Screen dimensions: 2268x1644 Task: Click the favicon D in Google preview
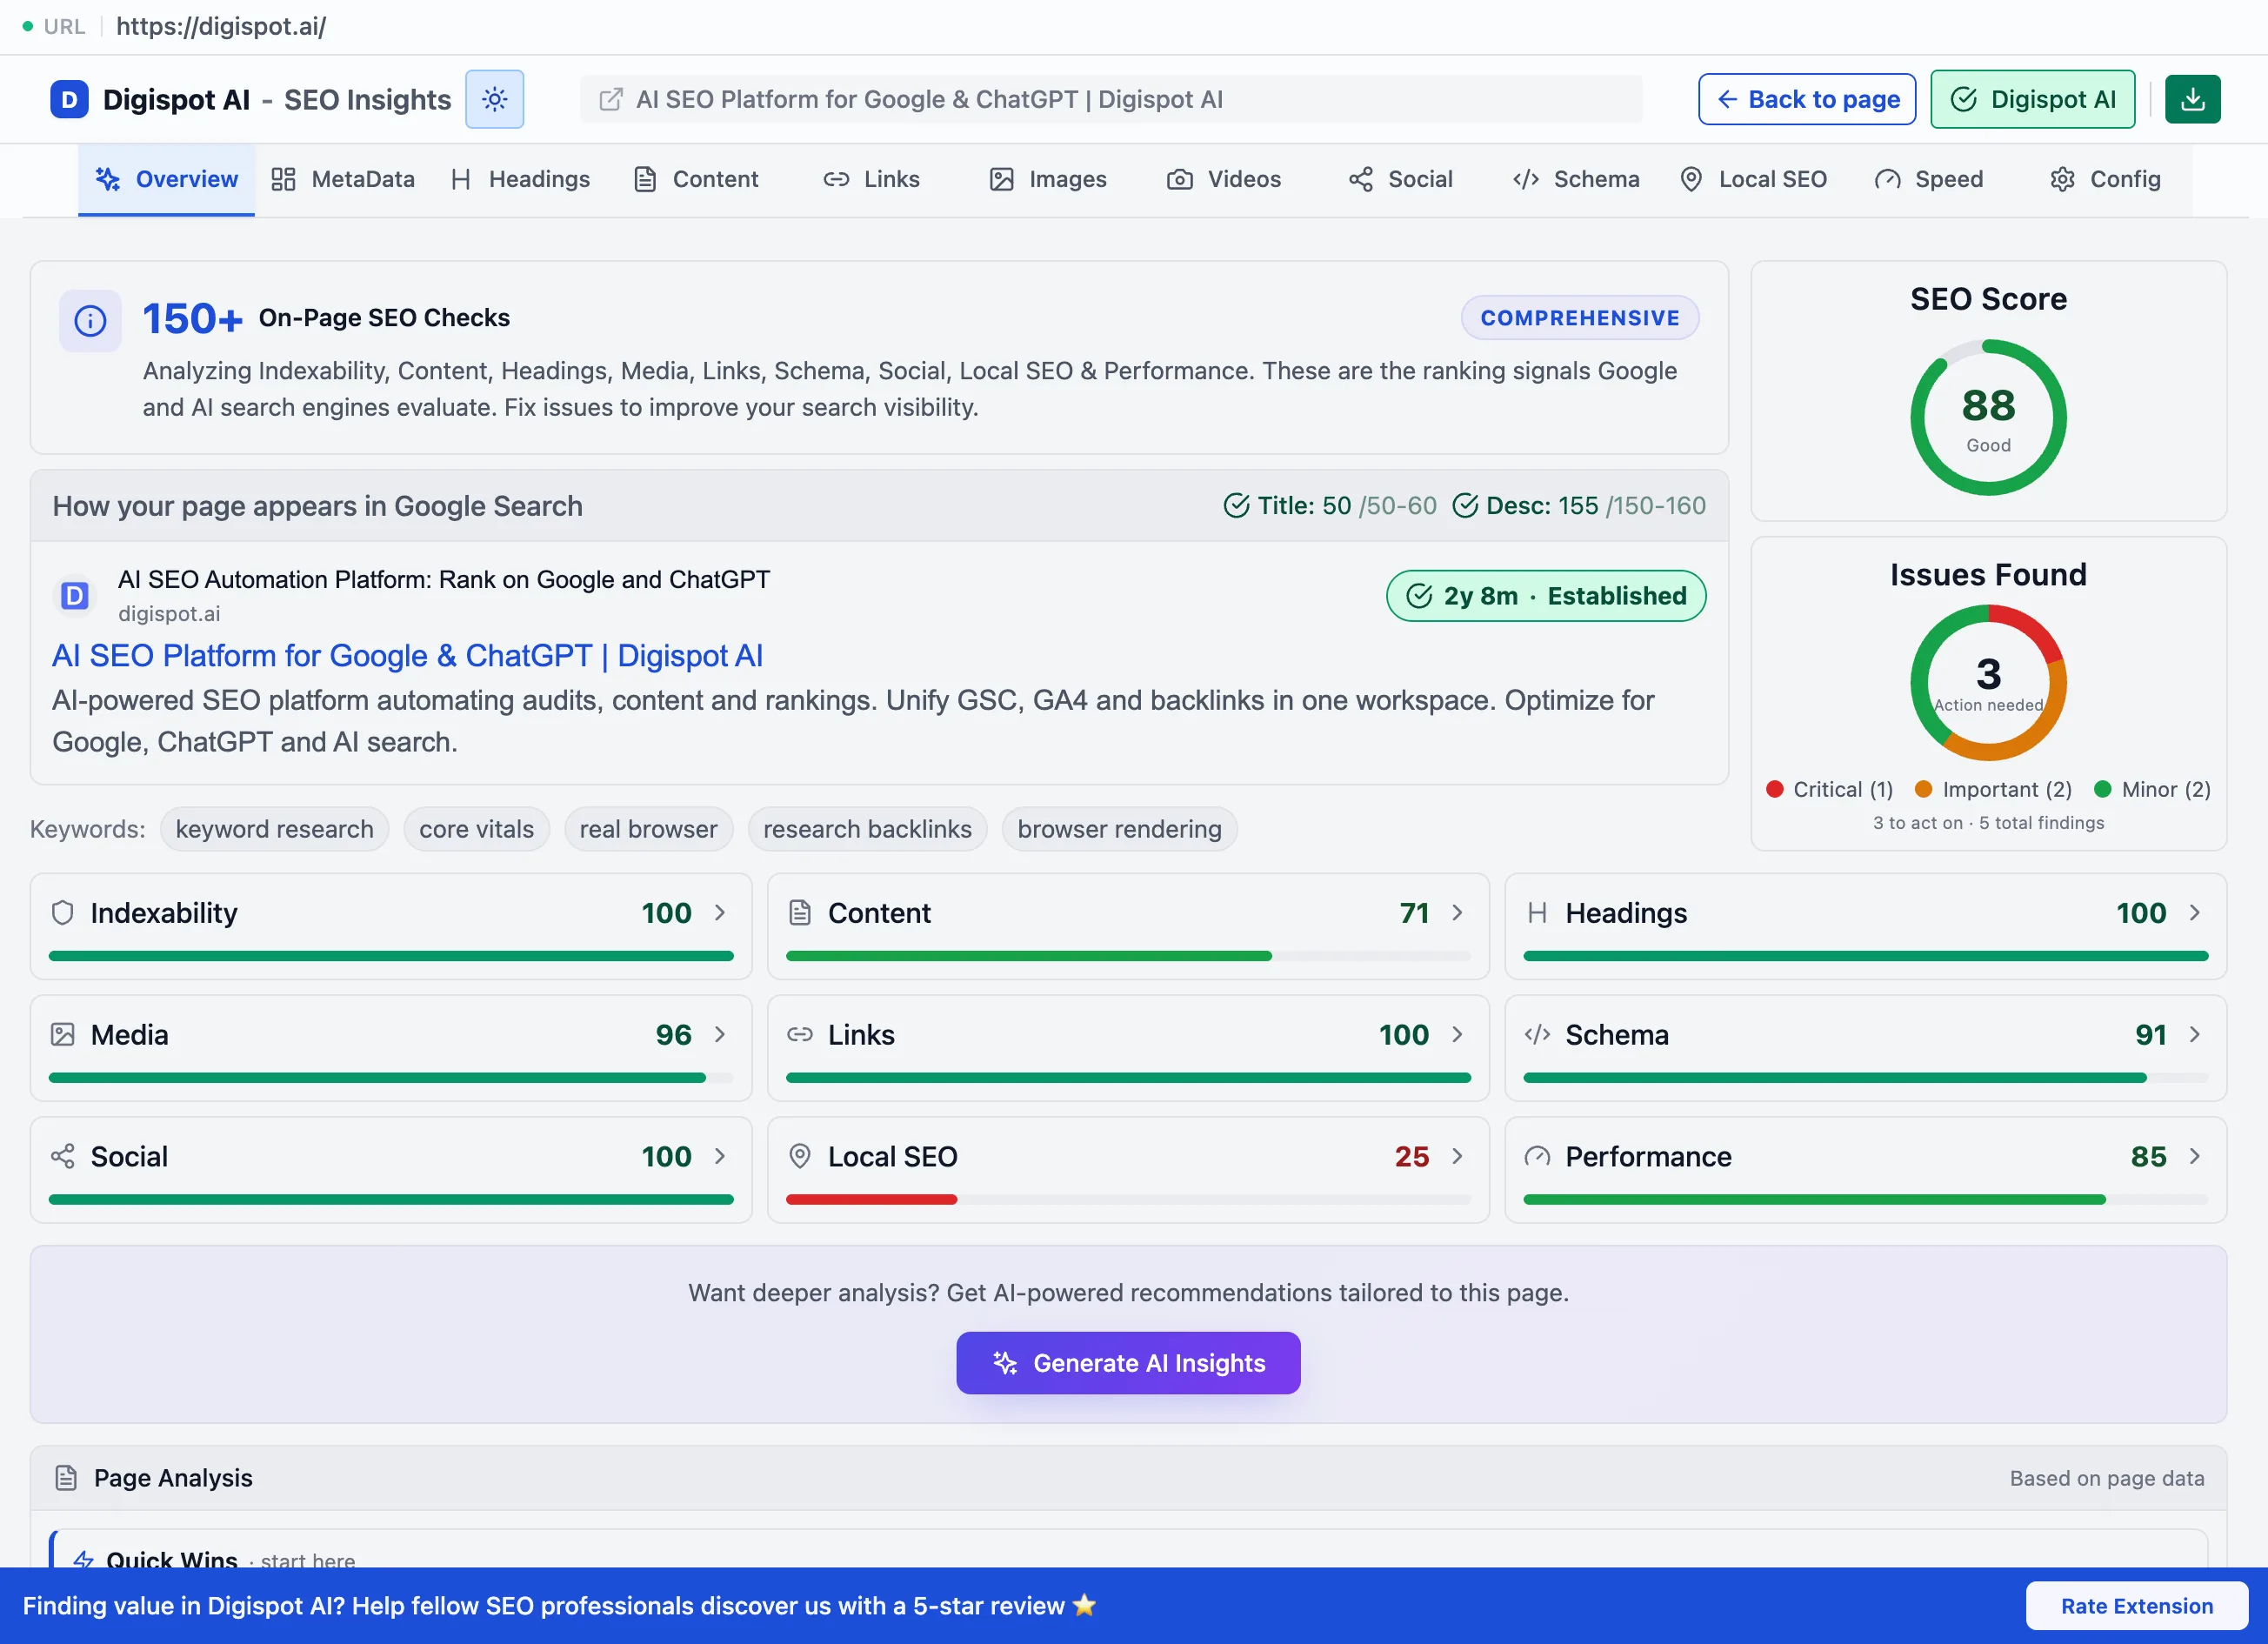[x=75, y=596]
